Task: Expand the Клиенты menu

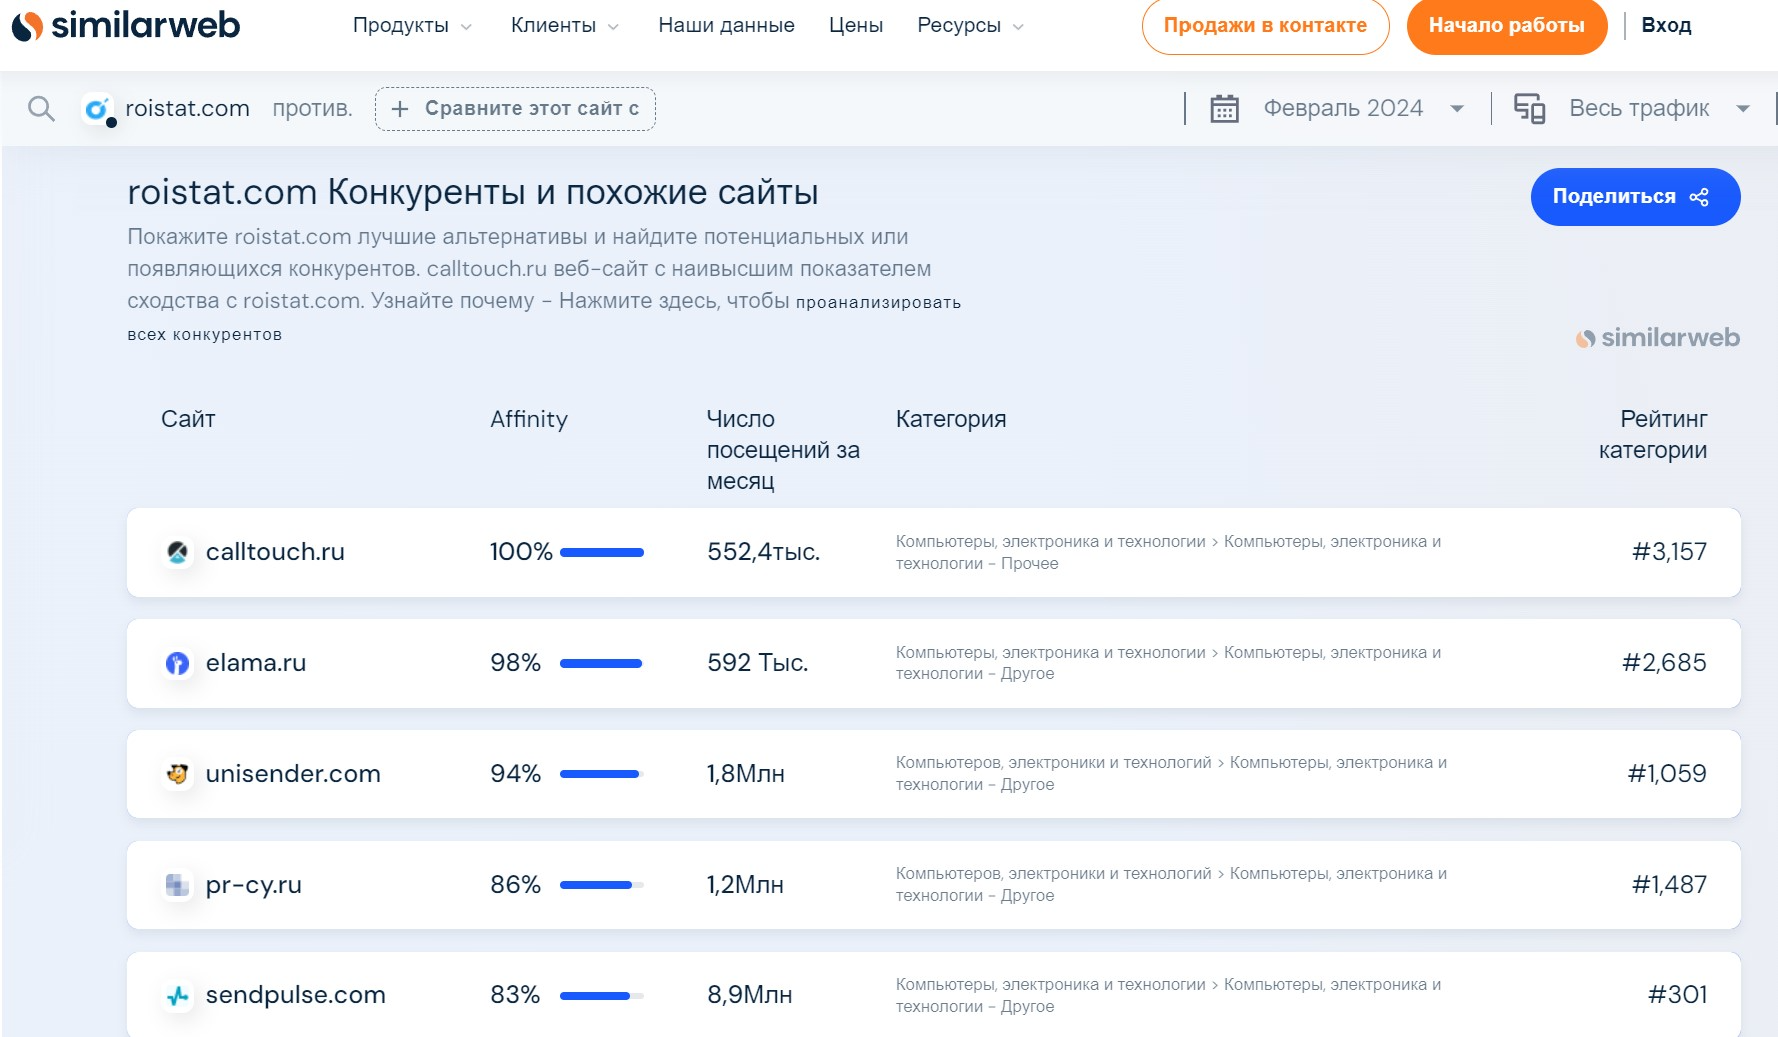Action: 565,26
